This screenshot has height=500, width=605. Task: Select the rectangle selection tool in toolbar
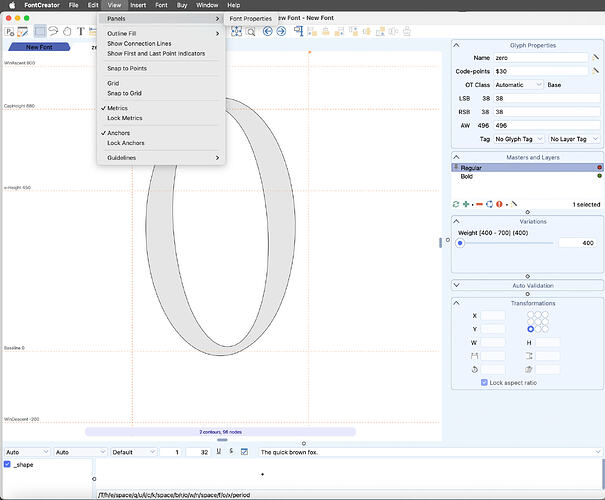click(40, 31)
